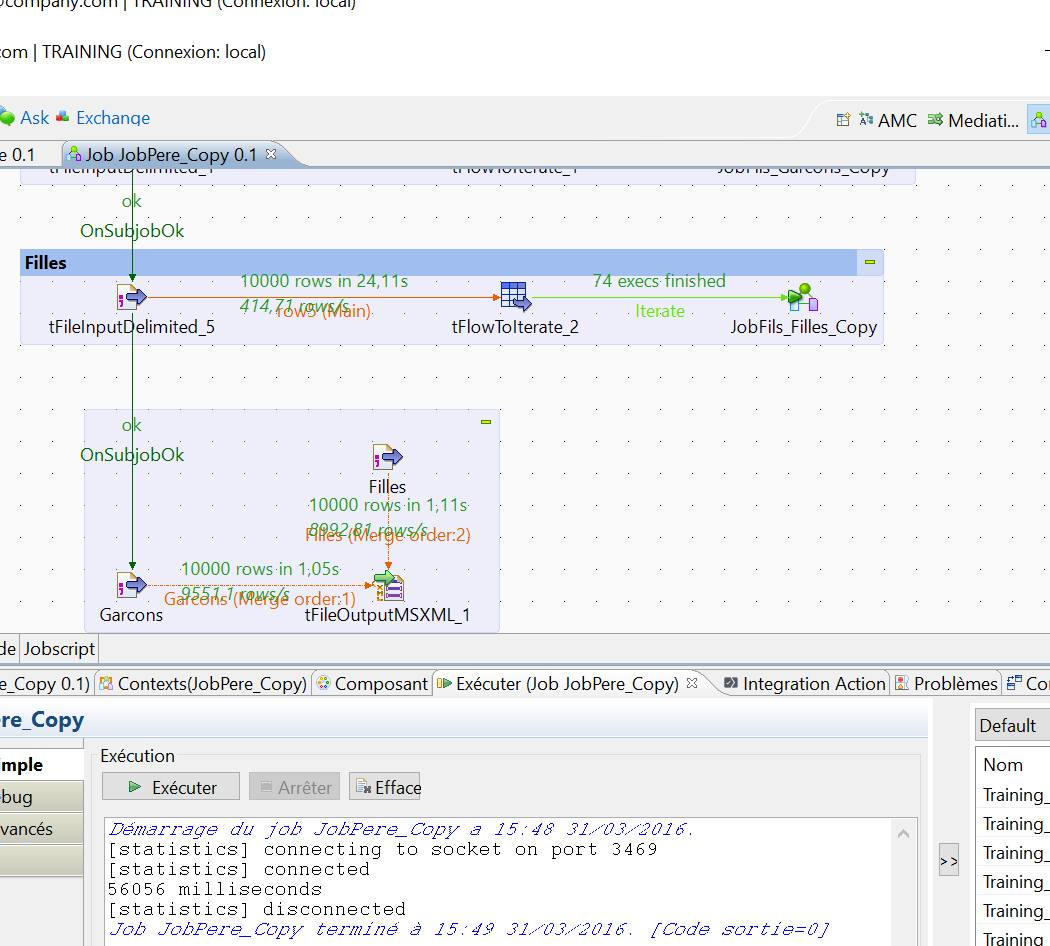Click the AMC perspective icon
1050x946 pixels.
(866, 120)
